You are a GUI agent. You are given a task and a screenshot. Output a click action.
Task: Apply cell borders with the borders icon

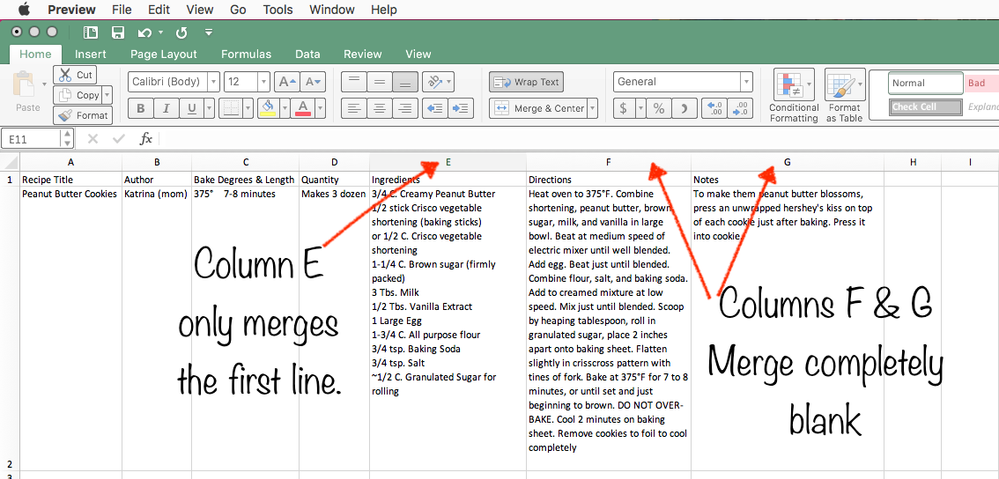click(x=230, y=108)
